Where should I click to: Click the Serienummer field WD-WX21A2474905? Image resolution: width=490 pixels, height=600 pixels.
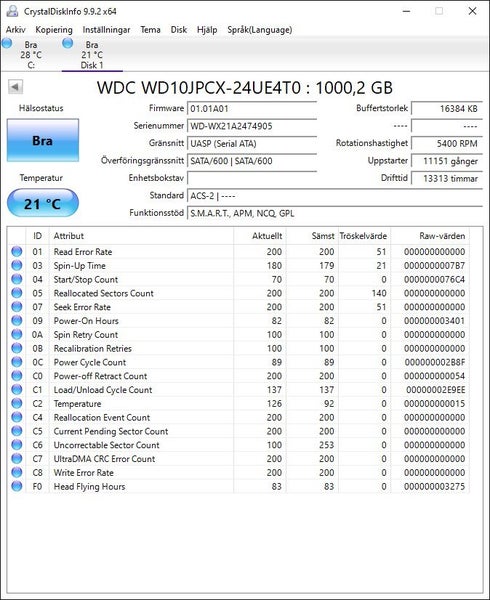252,126
